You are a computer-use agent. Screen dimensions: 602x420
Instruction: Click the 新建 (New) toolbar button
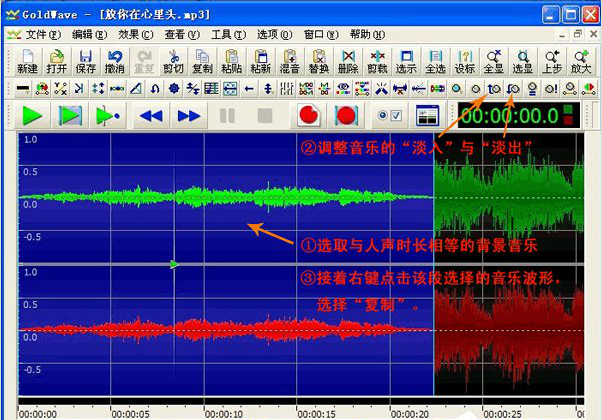pos(27,61)
